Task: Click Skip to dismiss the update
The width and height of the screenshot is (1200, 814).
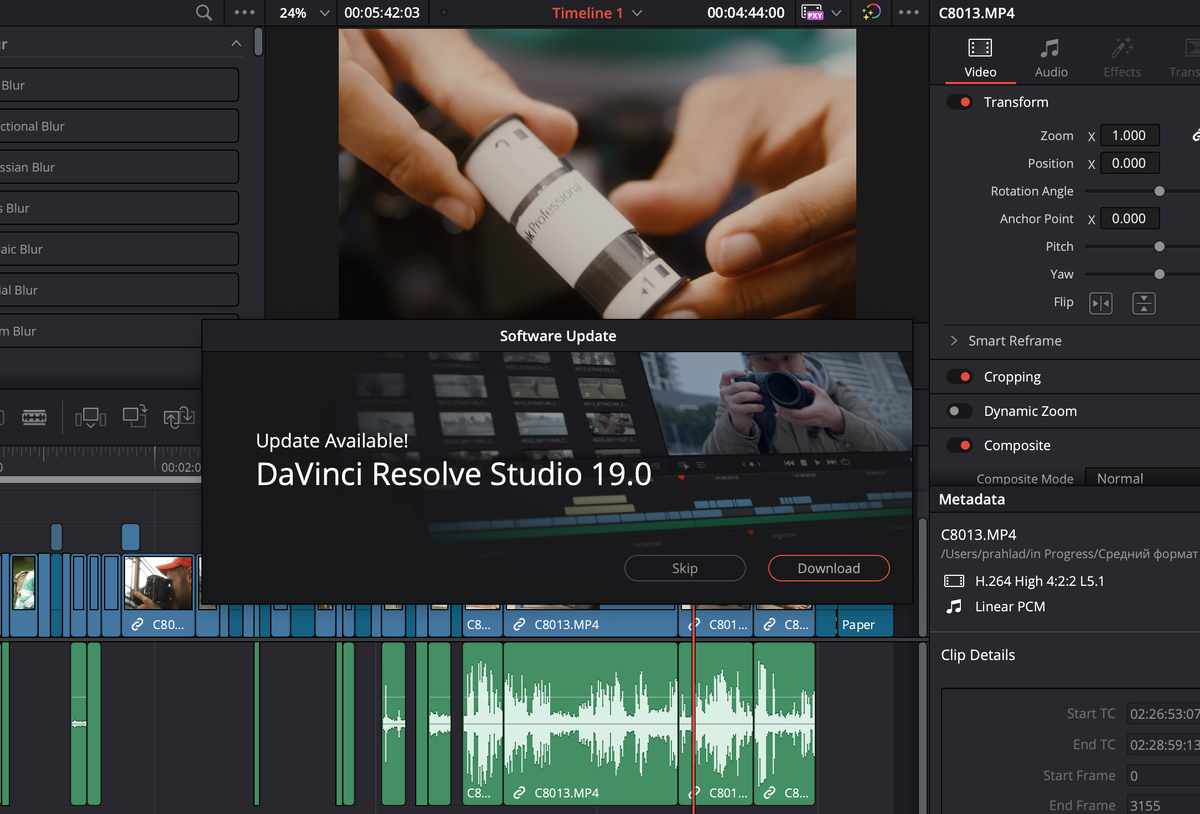Action: (684, 568)
